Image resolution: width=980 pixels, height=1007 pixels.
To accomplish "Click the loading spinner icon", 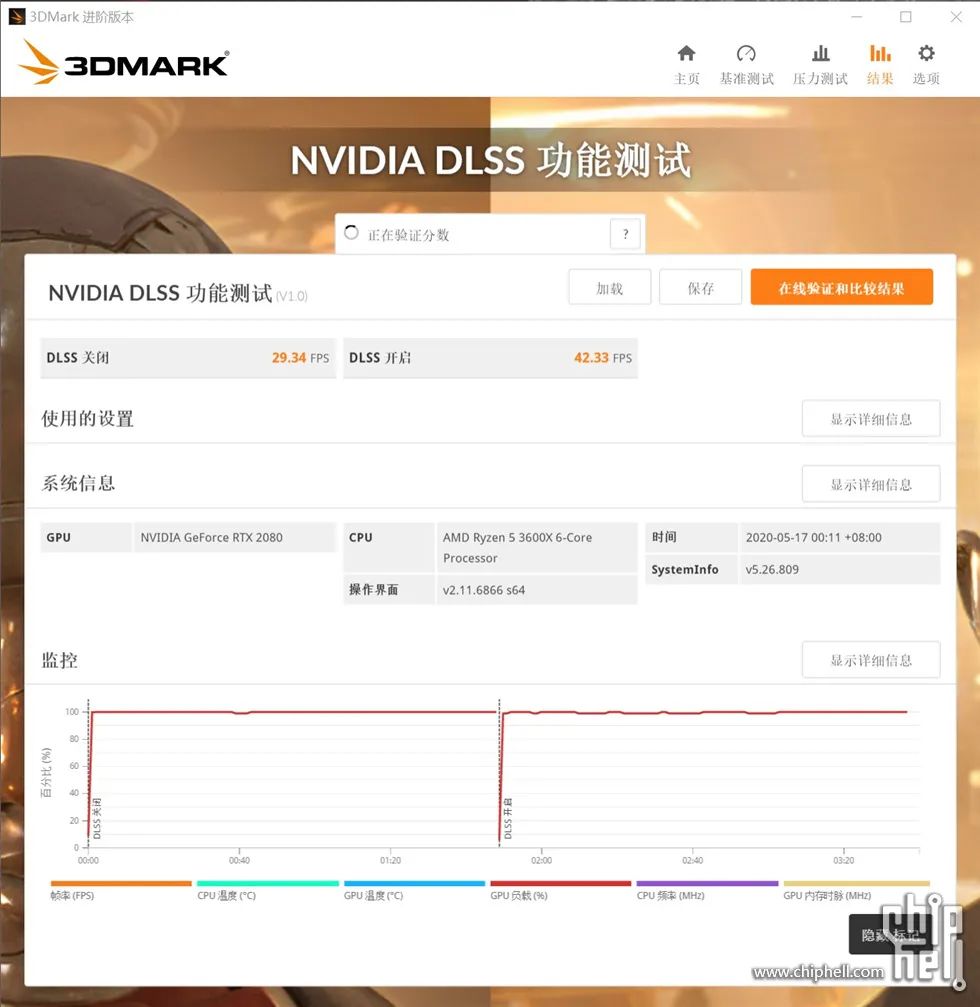I will coord(351,232).
